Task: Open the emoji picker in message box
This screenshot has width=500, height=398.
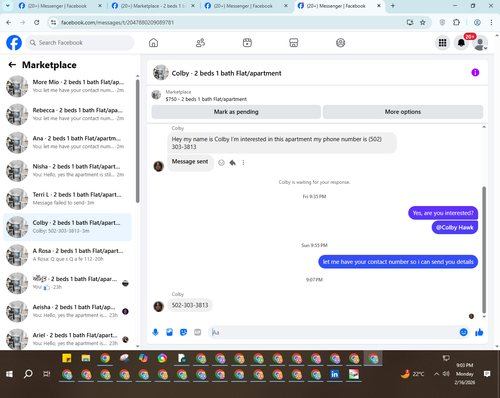Action: pyautogui.click(x=463, y=332)
